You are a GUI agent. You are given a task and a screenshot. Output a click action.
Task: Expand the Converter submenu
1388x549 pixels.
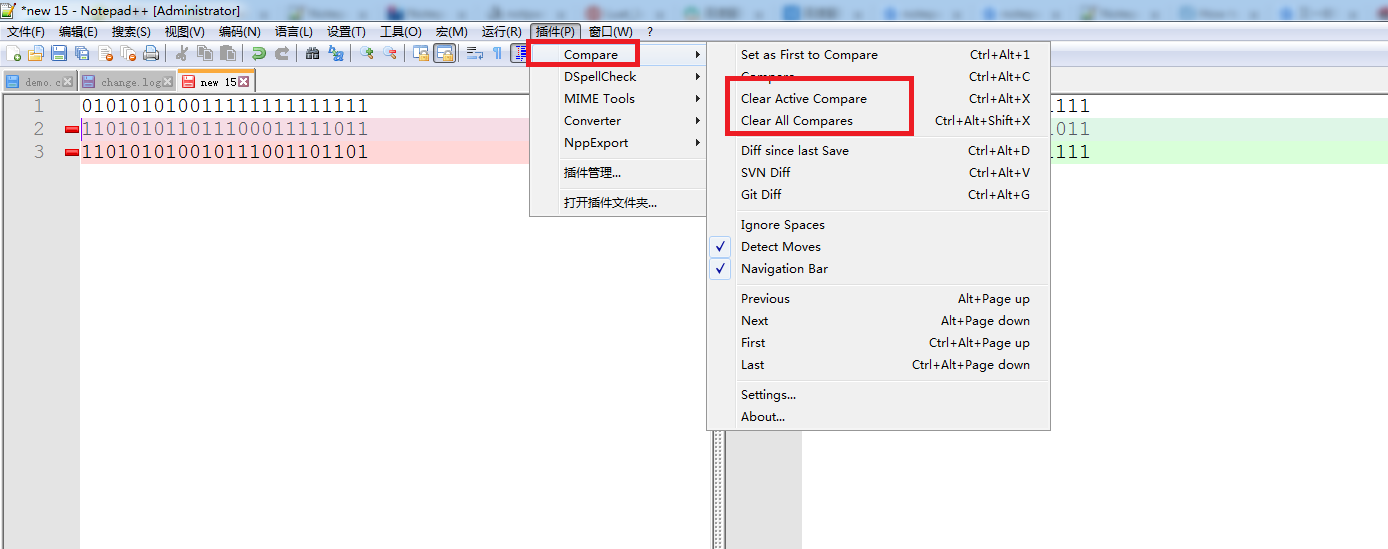(618, 121)
